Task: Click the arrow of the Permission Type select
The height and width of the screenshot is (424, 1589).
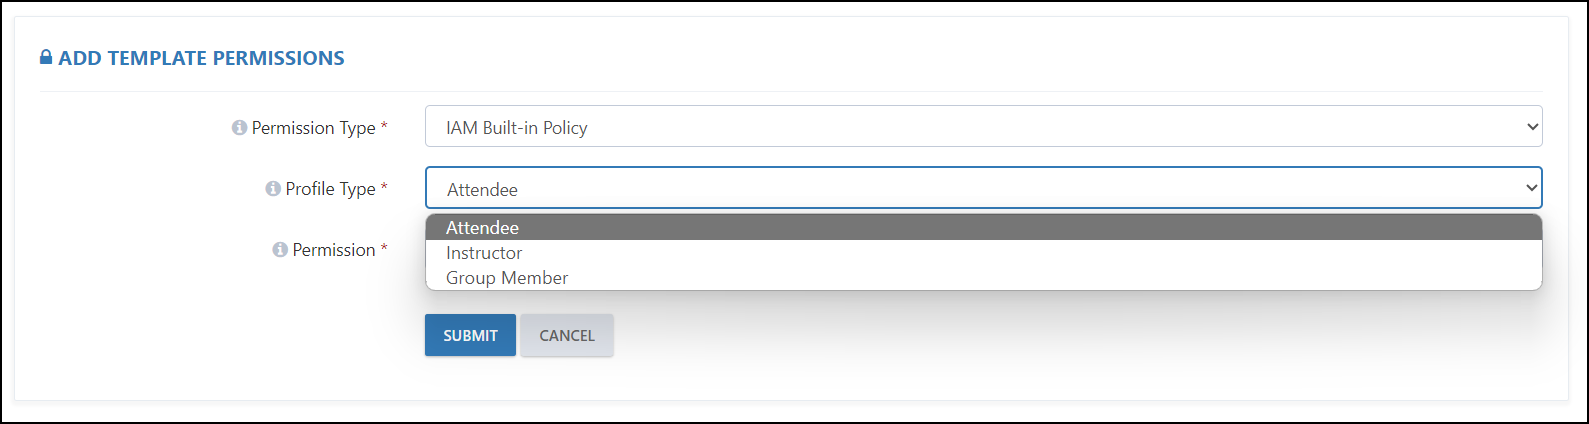Action: click(1532, 127)
